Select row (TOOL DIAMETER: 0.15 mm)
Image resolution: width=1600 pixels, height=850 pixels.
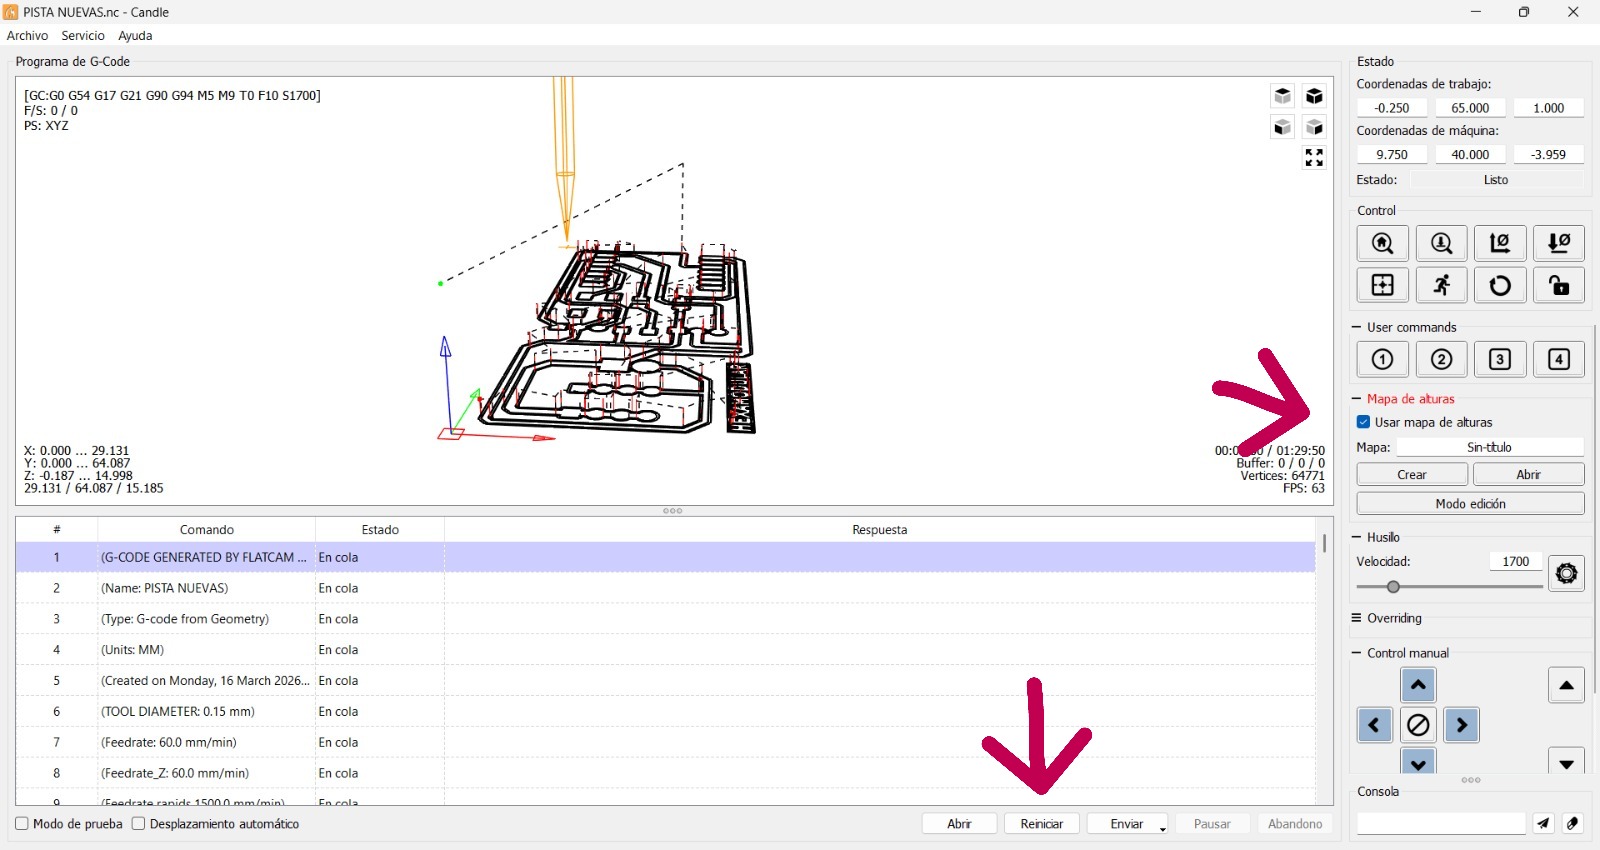pos(665,712)
